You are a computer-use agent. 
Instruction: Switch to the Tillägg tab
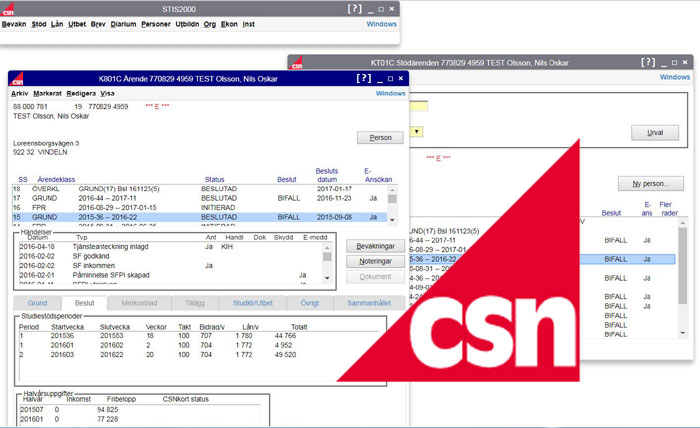coord(195,303)
